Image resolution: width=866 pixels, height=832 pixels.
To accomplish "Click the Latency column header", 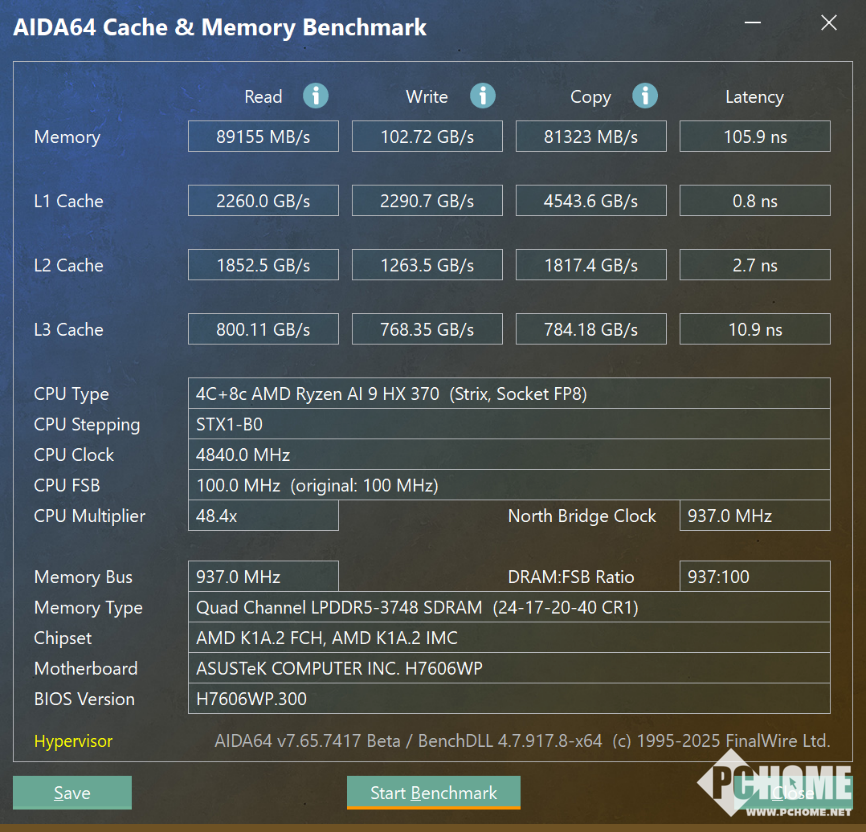I will click(x=754, y=97).
